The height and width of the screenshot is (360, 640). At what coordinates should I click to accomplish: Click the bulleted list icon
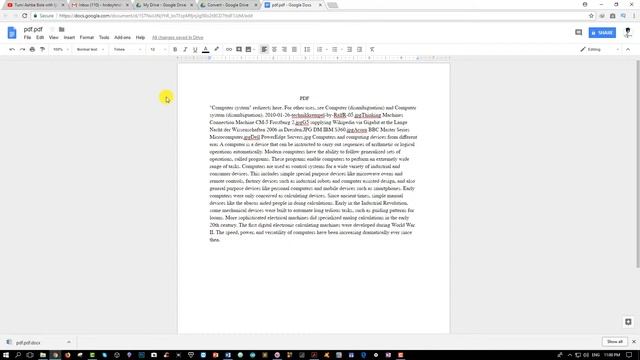pyautogui.click(x=335, y=49)
